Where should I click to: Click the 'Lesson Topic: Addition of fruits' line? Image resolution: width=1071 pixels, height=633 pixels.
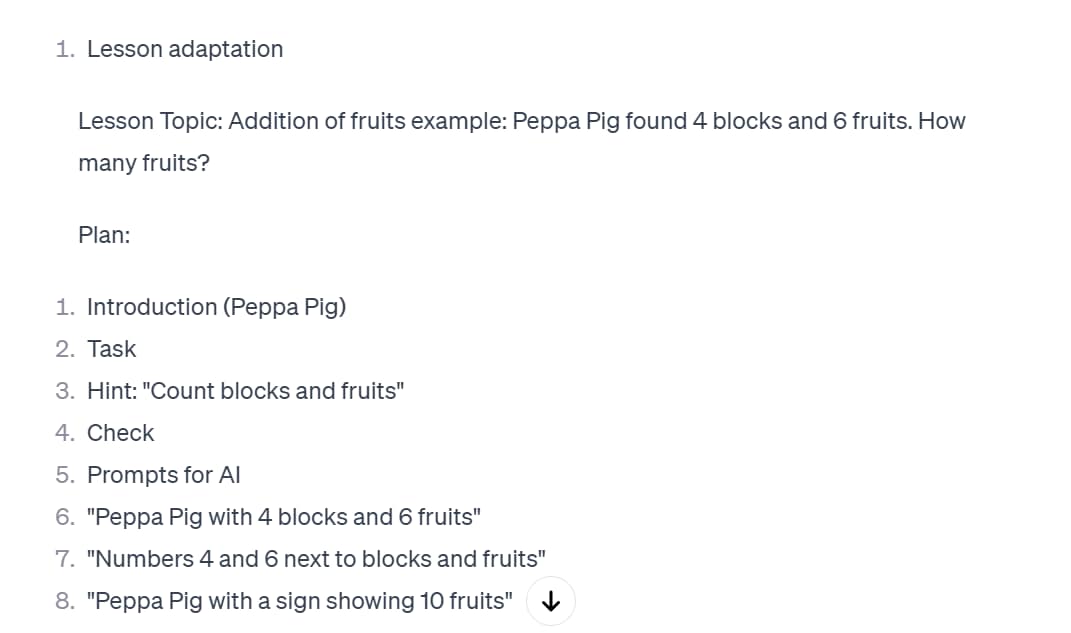pos(522,122)
